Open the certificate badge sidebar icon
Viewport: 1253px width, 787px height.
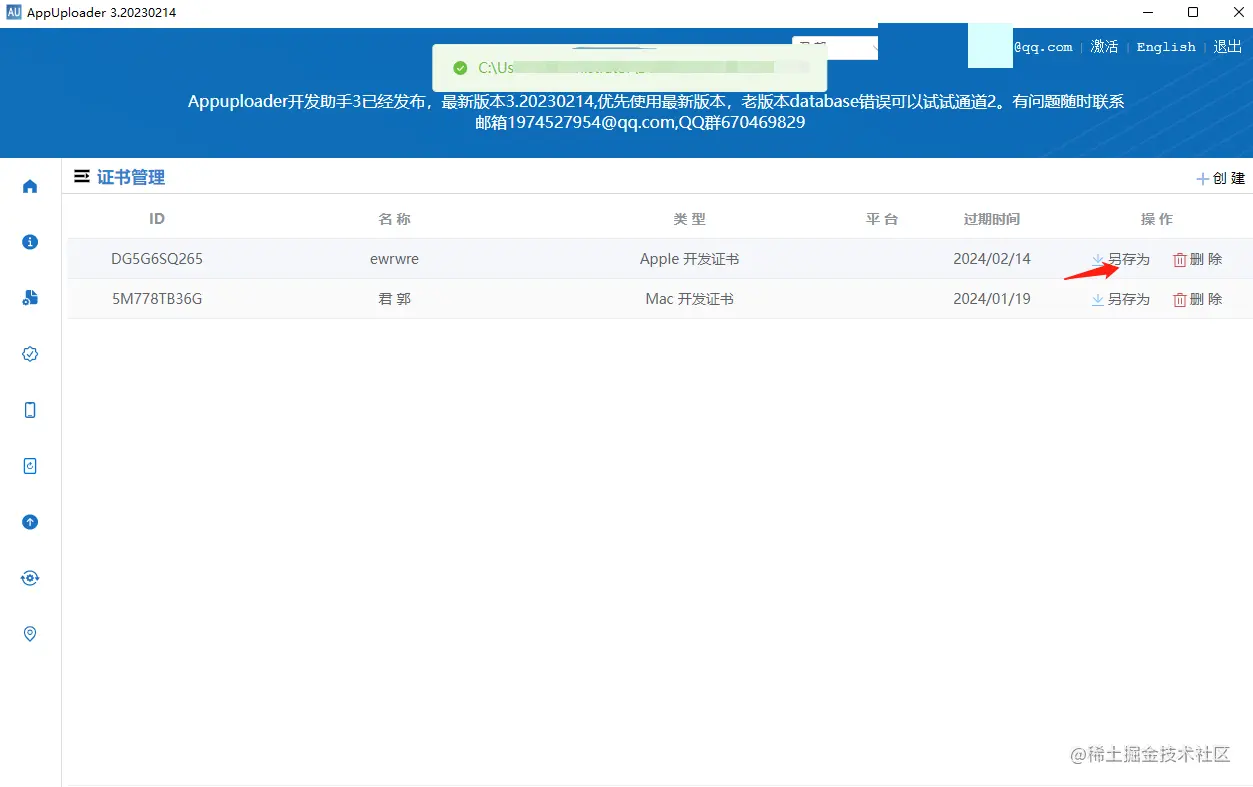coord(30,354)
